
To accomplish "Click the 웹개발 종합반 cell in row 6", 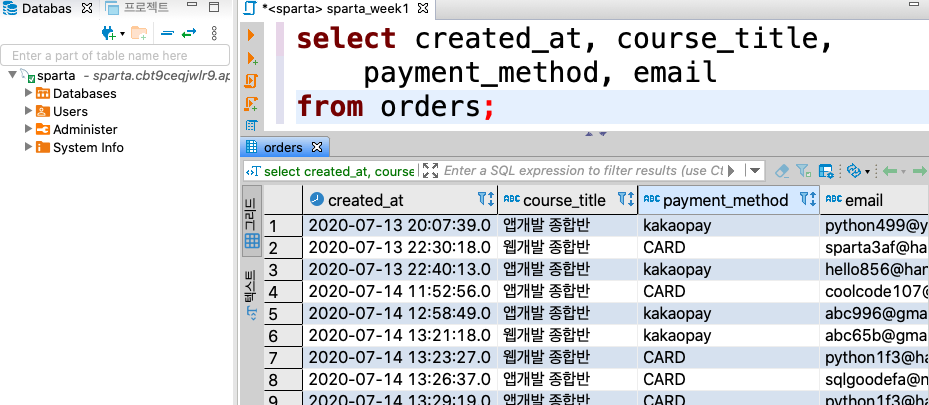I will 568,336.
